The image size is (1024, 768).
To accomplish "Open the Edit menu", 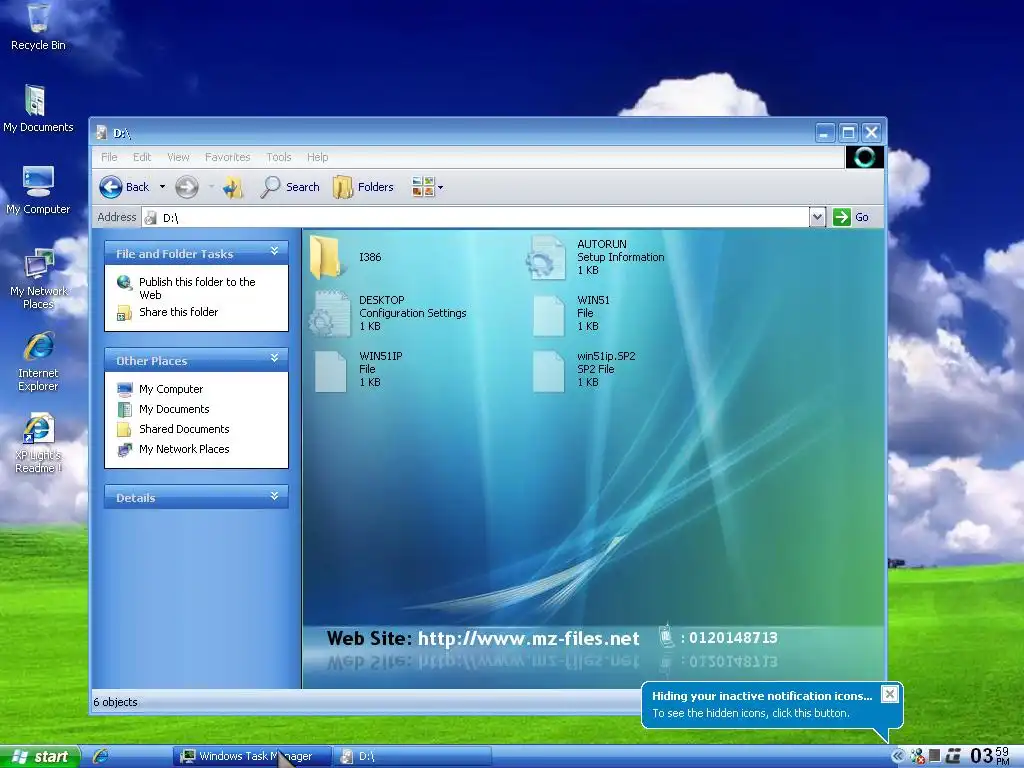I will (x=142, y=157).
